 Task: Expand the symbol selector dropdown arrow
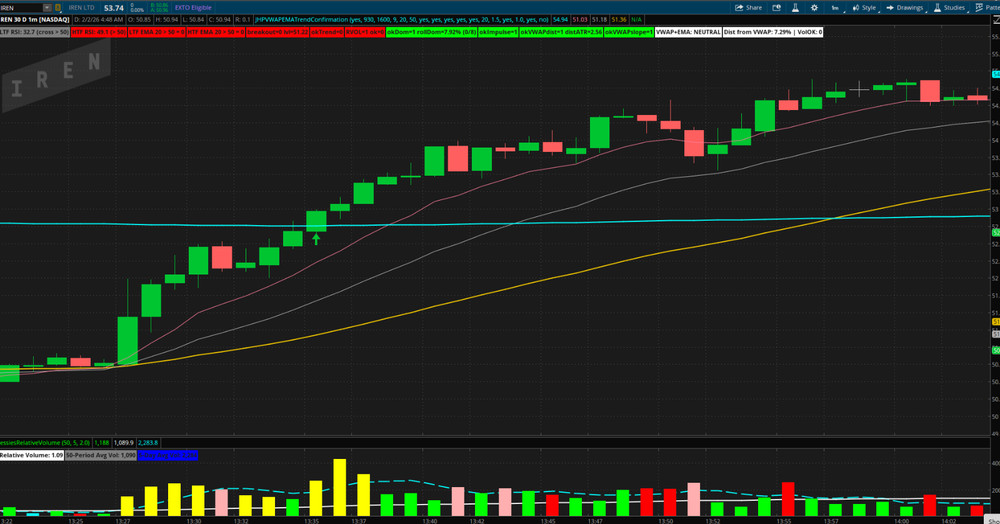47,8
